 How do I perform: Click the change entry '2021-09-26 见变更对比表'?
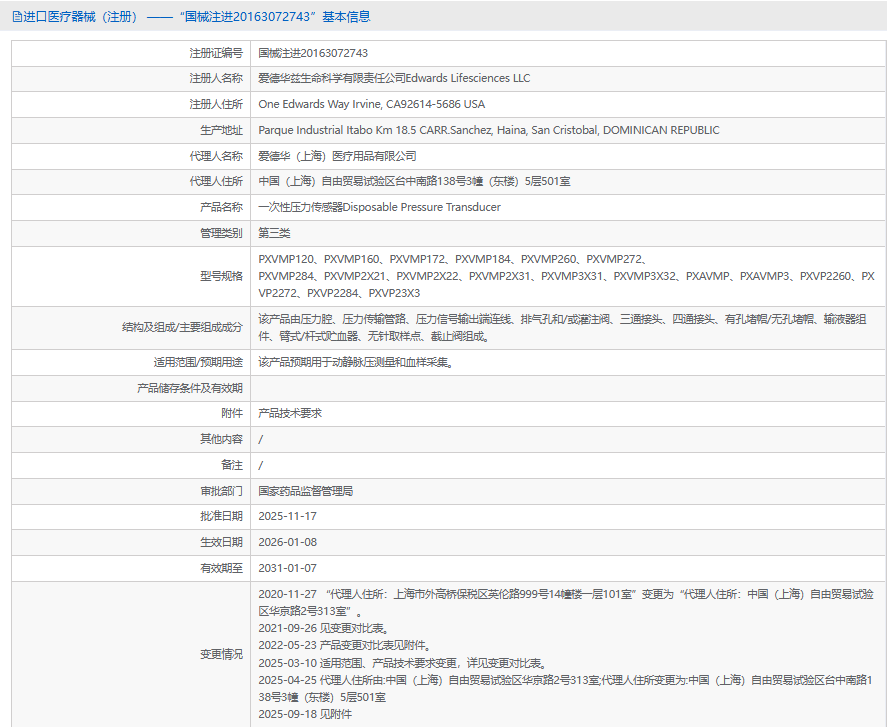323,629
